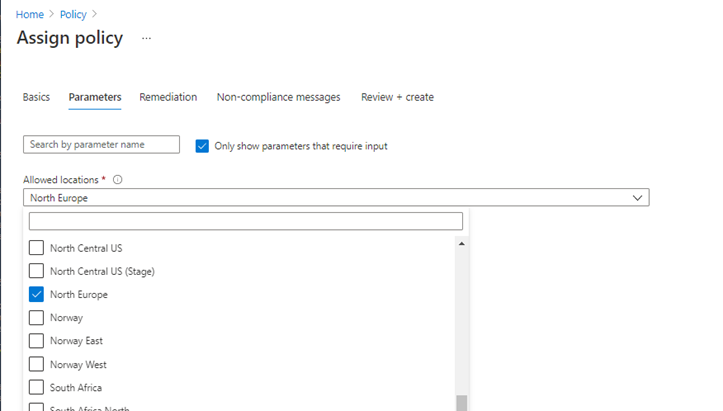Tick the Norway West checkbox
This screenshot has width=723, height=411.
coord(37,365)
